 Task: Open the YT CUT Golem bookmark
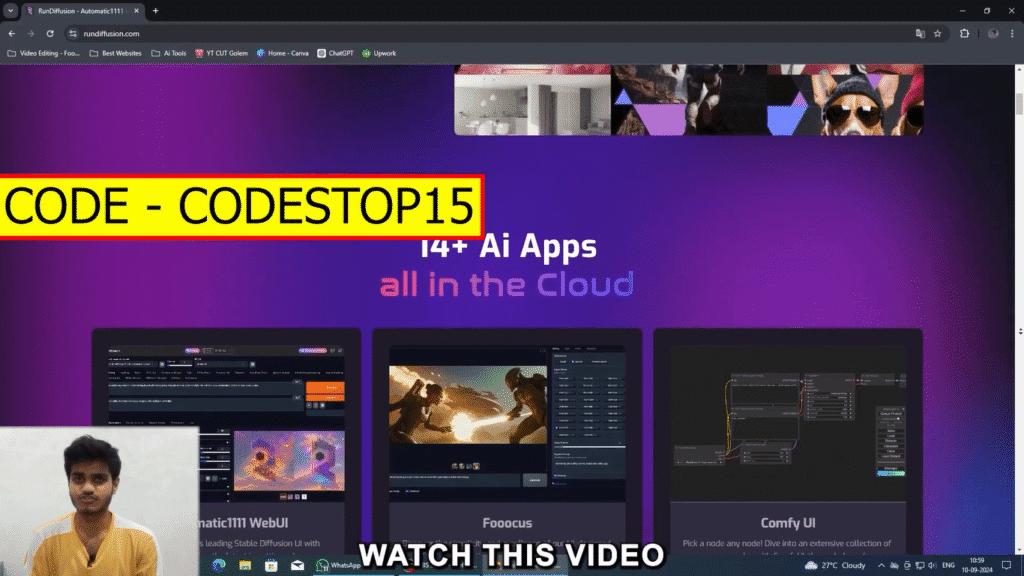pyautogui.click(x=221, y=54)
